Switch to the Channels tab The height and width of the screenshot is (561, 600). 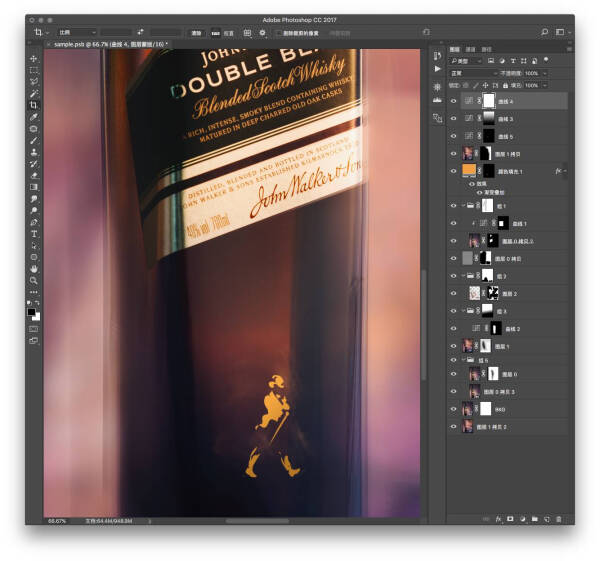tap(470, 49)
